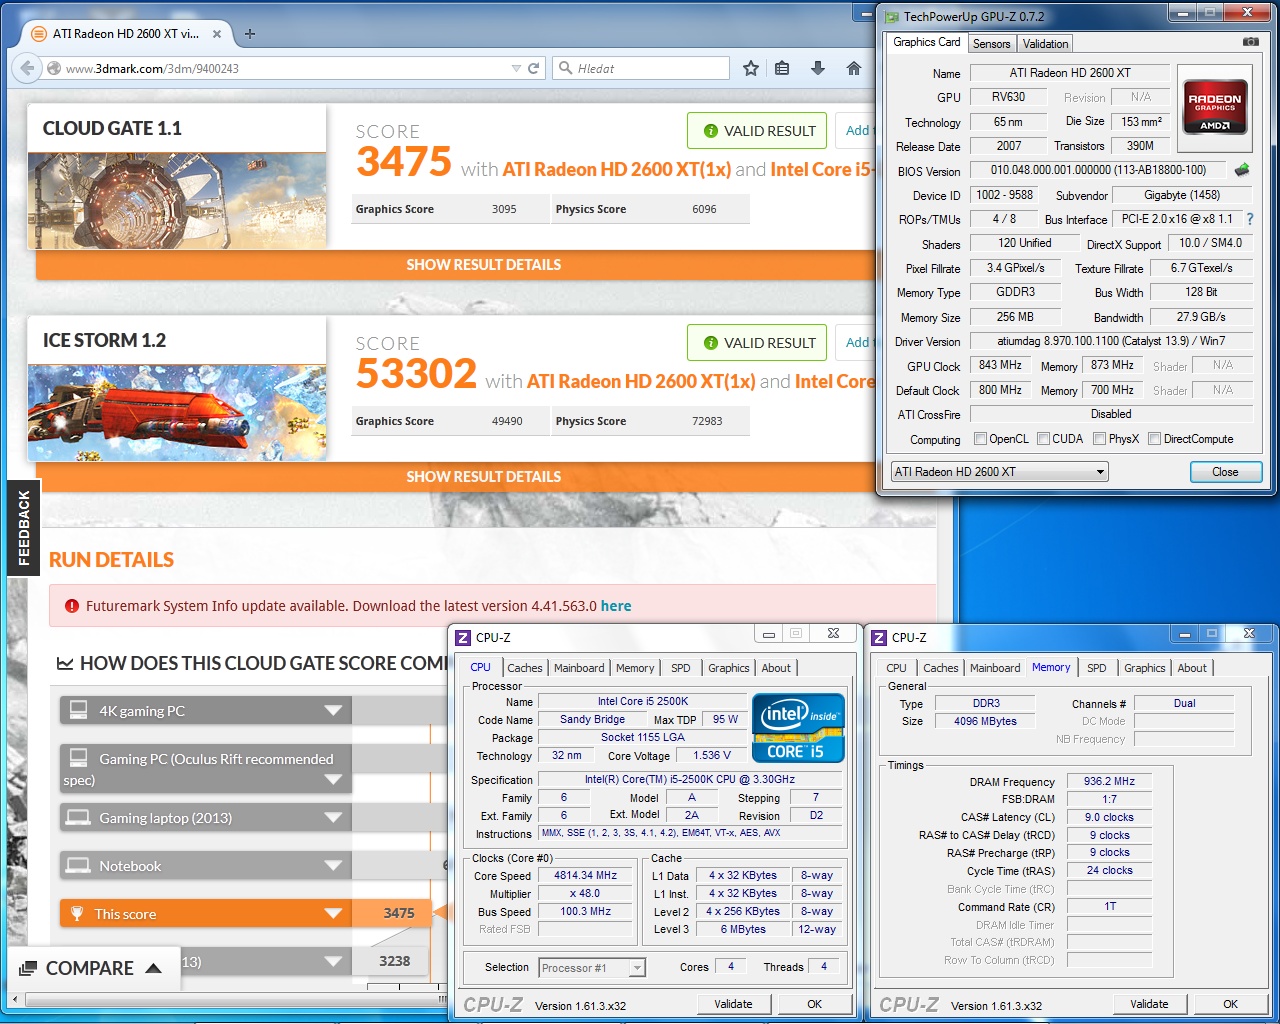Open the bookmarks list icon in Firefox toolbar
Viewport: 1280px width, 1024px height.
[782, 68]
